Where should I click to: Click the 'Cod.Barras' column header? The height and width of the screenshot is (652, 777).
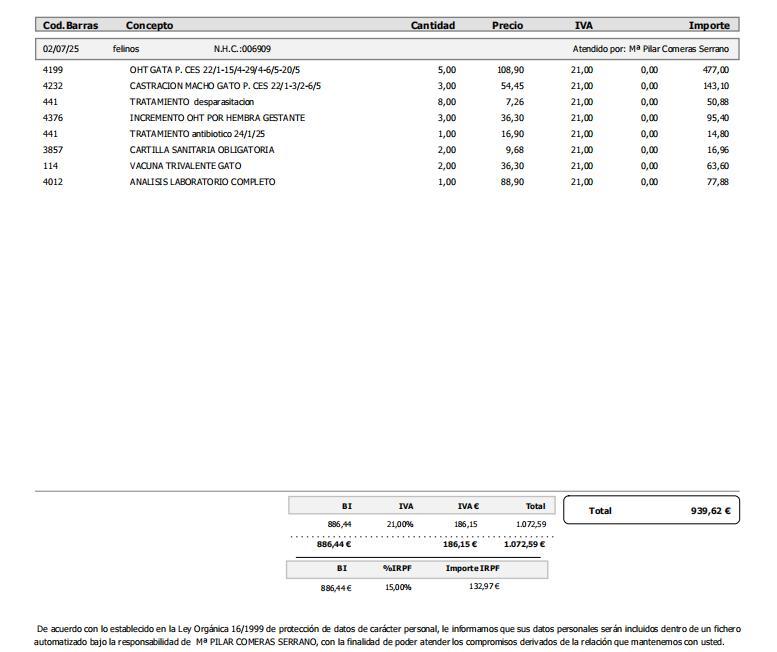70,25
